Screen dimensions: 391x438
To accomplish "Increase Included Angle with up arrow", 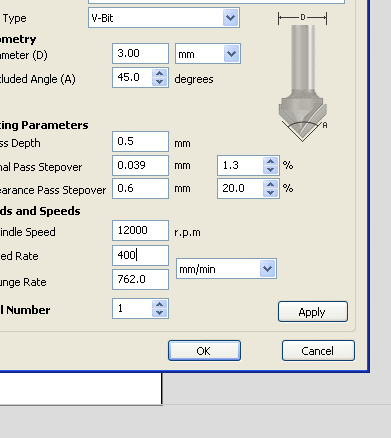I will pyautogui.click(x=160, y=74).
